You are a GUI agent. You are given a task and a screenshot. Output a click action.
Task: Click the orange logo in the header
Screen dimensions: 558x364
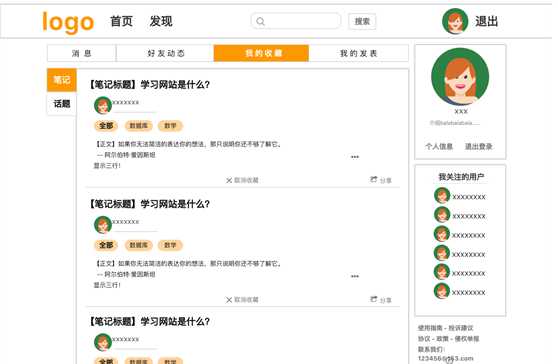(68, 22)
